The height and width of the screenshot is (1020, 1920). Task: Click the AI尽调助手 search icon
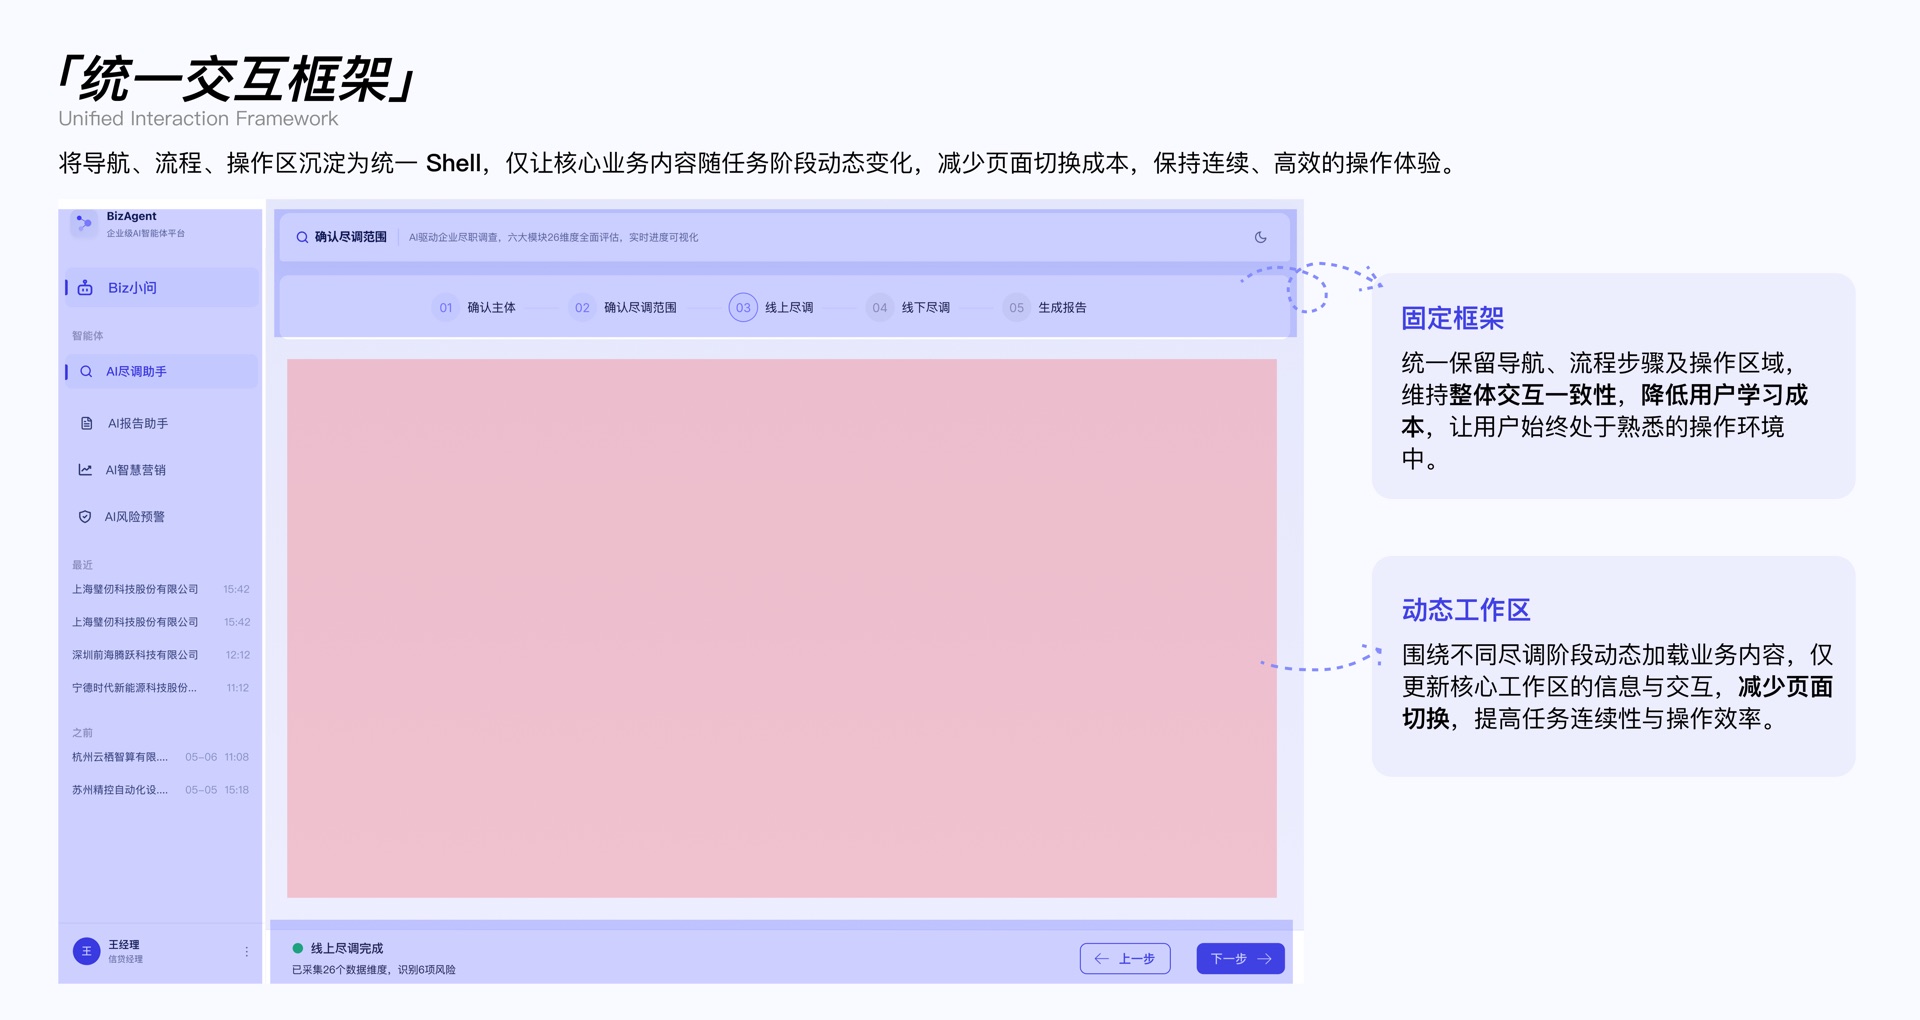pos(86,371)
